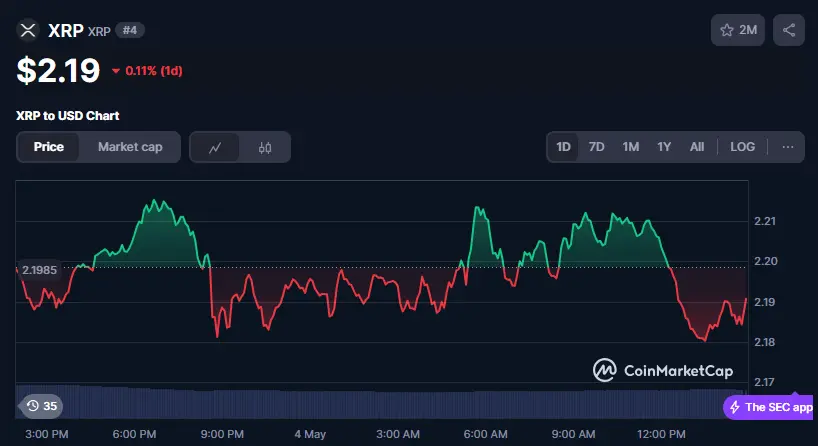This screenshot has height=446, width=818.
Task: Switch to candlestick chart icon
Action: (x=264, y=148)
